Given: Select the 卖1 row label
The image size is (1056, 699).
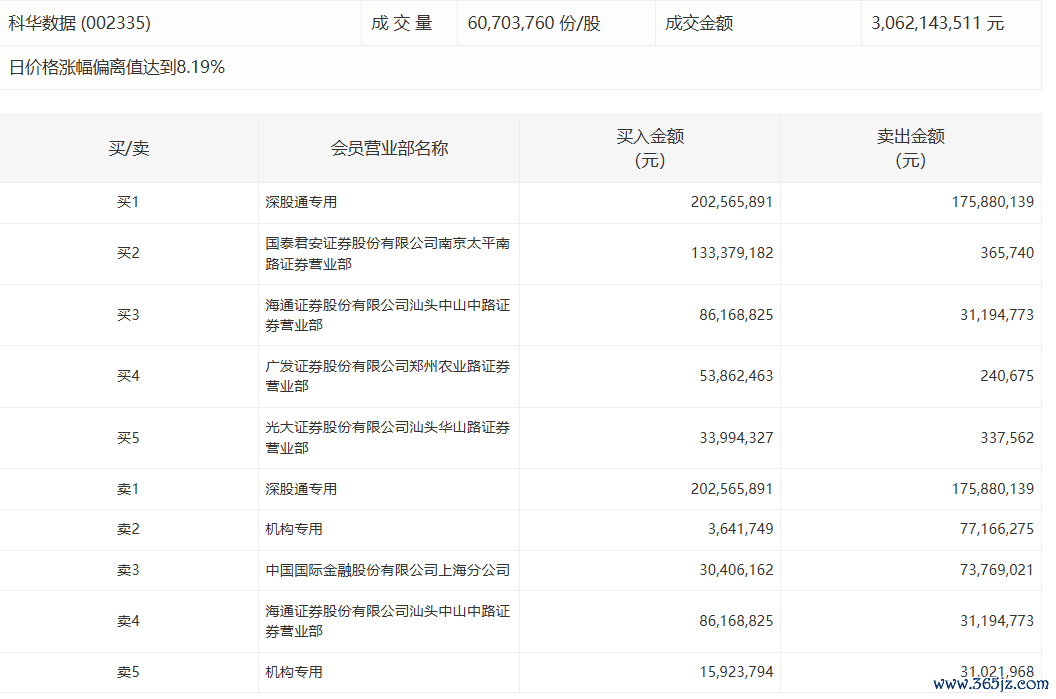Looking at the screenshot, I should click(x=128, y=489).
